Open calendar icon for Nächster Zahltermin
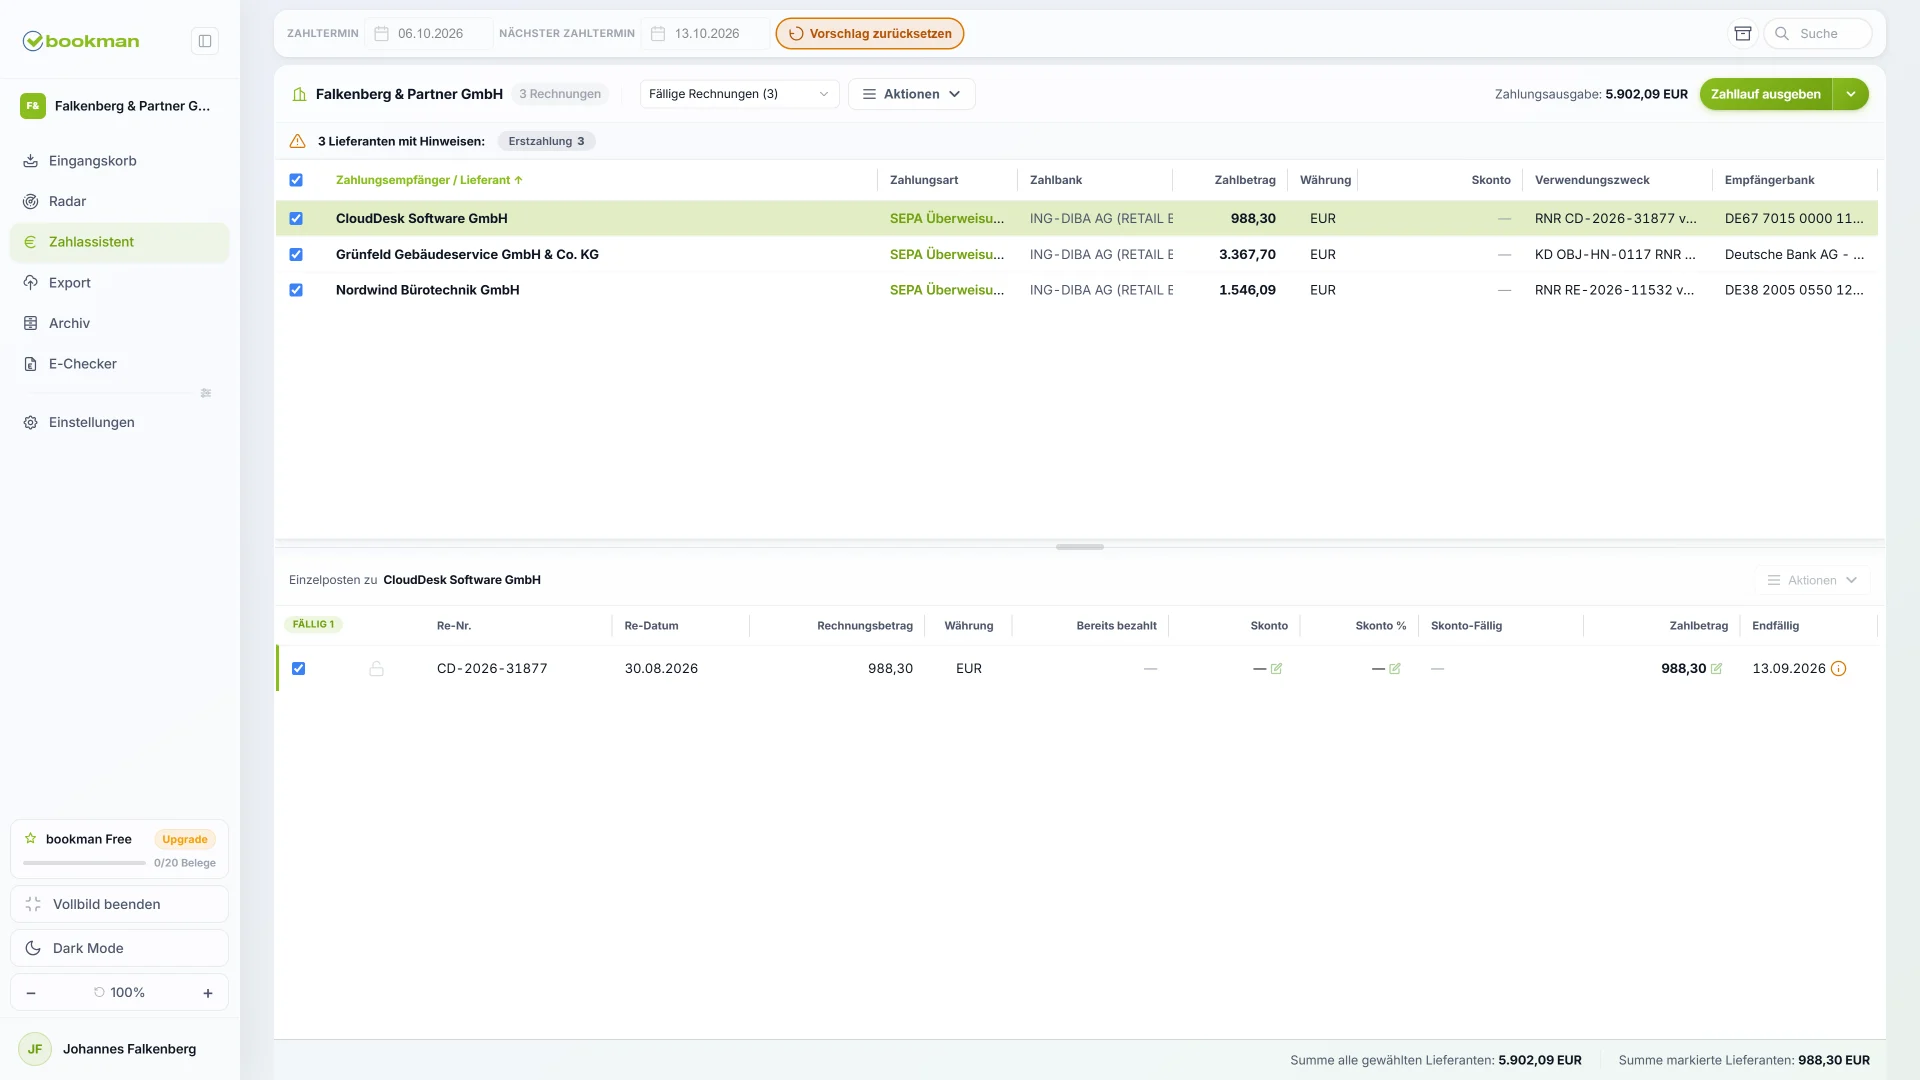 pos(658,34)
